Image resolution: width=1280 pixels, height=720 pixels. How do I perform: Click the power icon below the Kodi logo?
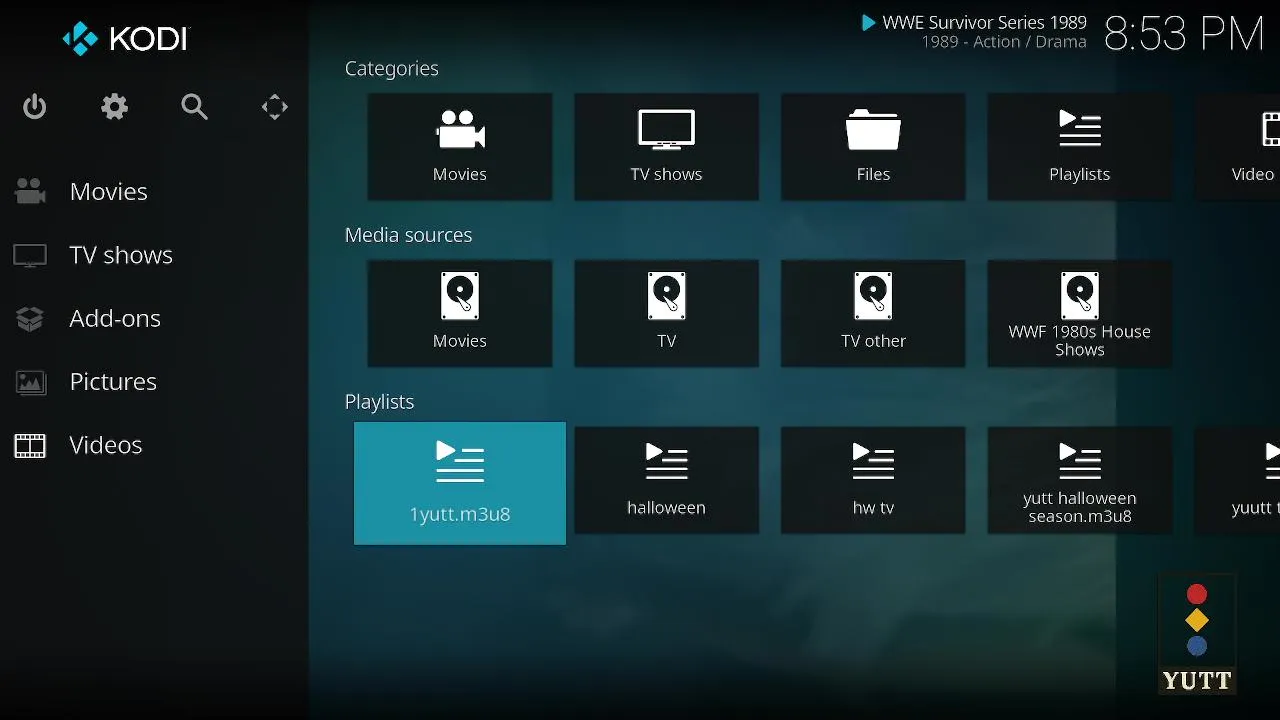click(x=35, y=107)
